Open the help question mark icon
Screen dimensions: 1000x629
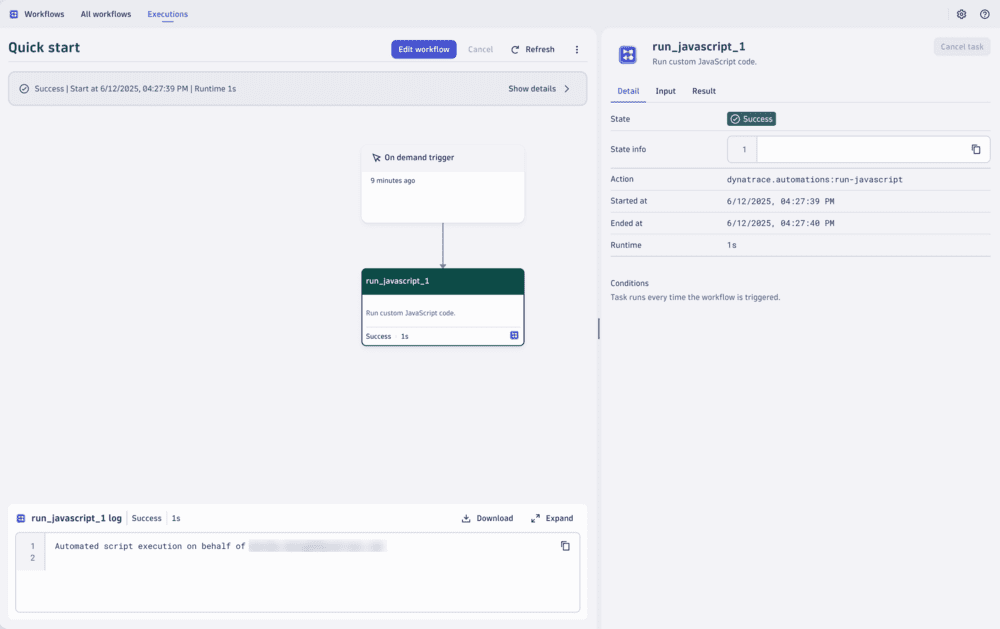pyautogui.click(x=985, y=14)
